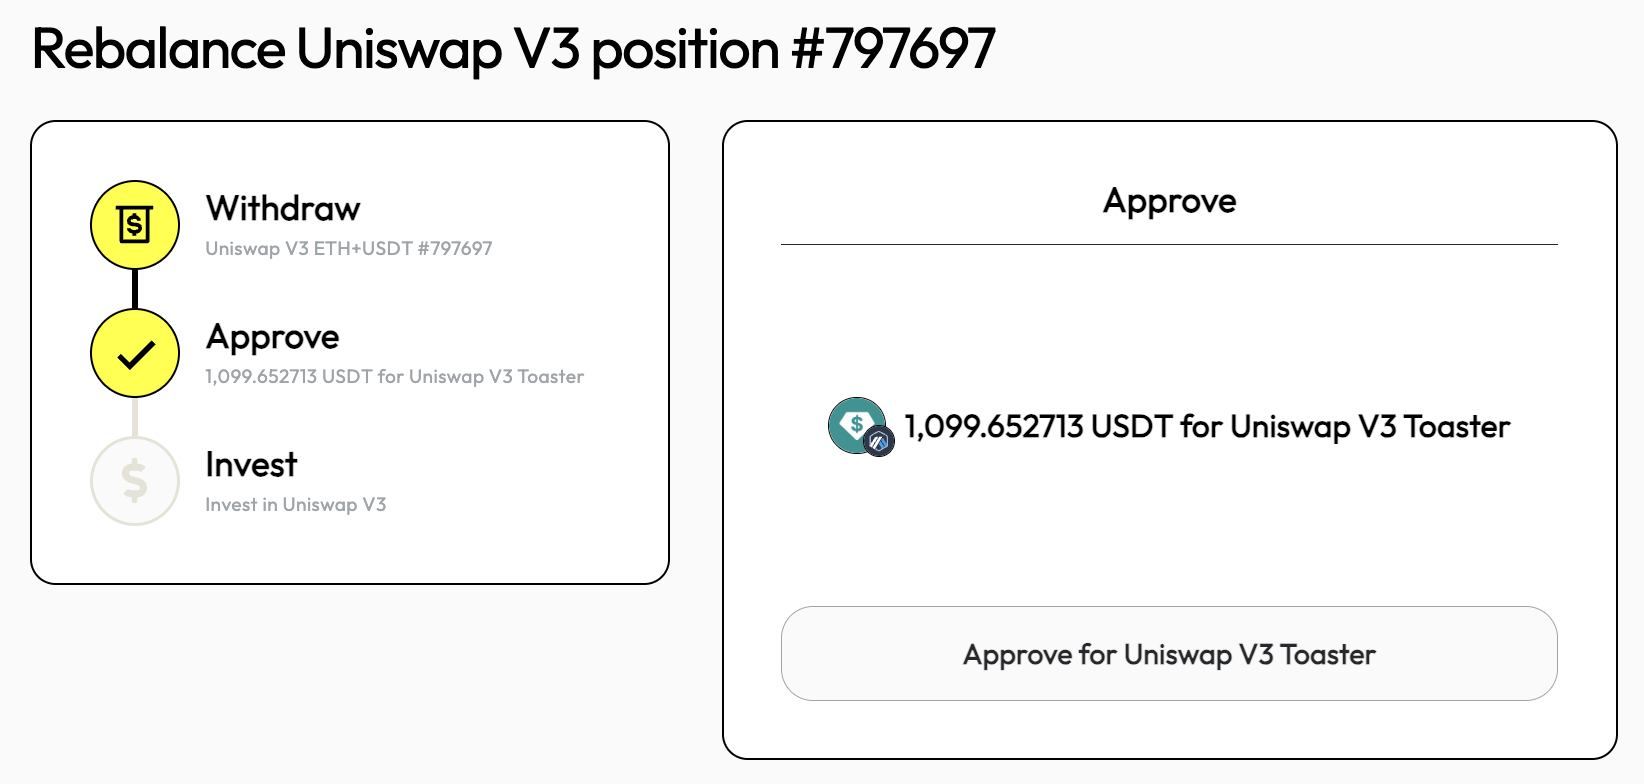Select the Approve step checkmark icon

[135, 353]
